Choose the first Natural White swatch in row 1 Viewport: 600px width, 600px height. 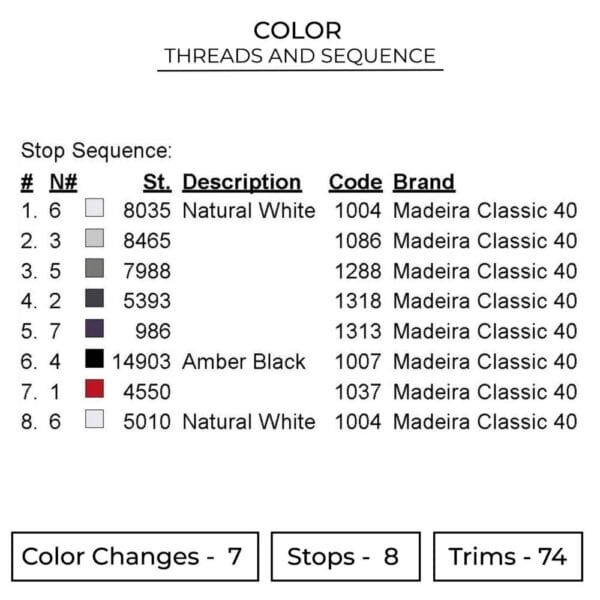click(95, 209)
